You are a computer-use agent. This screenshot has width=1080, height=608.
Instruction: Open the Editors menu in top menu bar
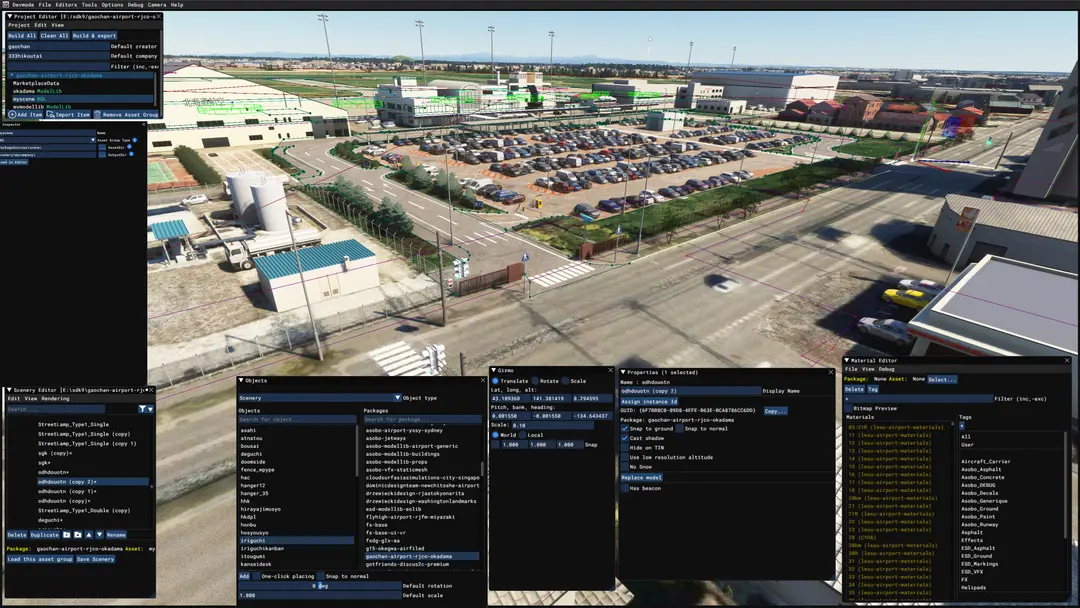pyautogui.click(x=66, y=5)
